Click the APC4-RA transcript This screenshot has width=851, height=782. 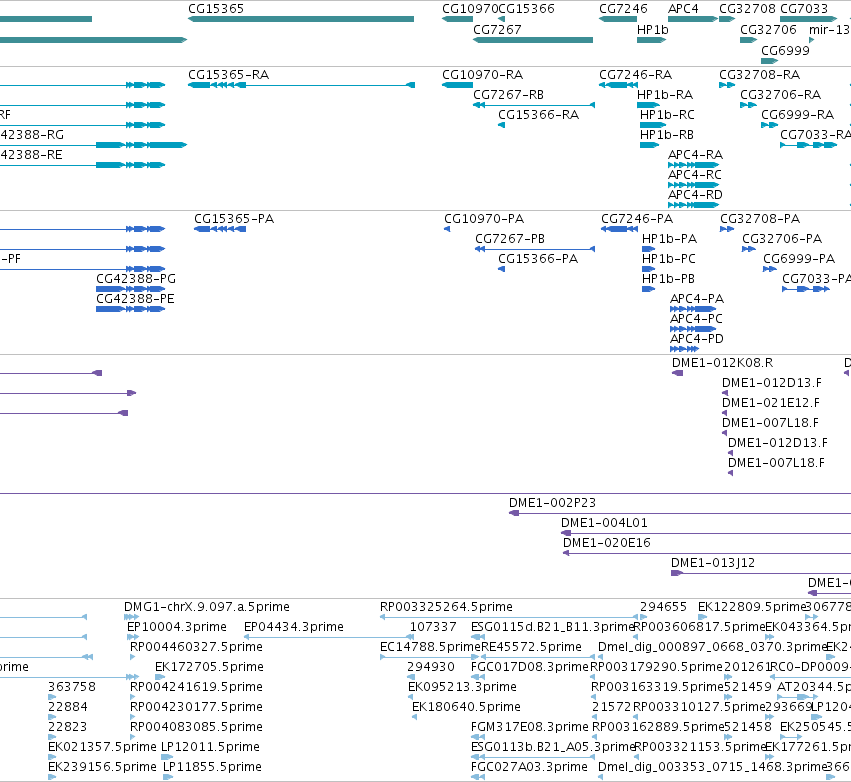click(694, 165)
